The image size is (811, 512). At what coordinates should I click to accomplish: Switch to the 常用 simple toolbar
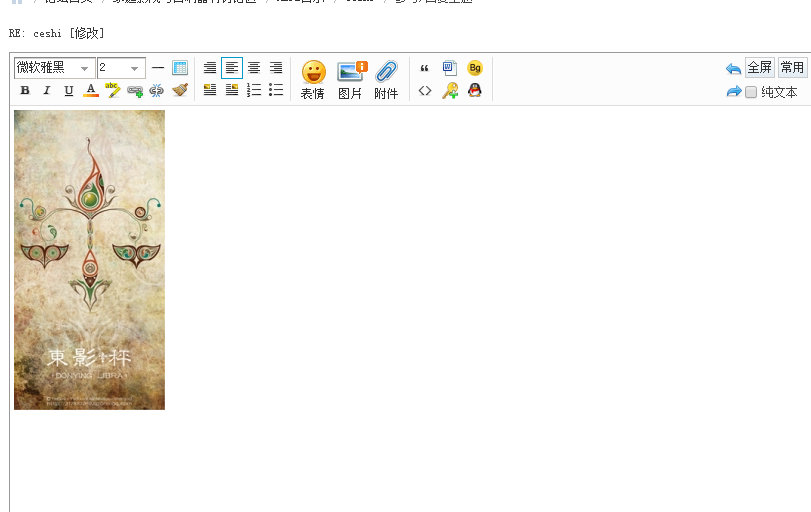click(x=792, y=68)
